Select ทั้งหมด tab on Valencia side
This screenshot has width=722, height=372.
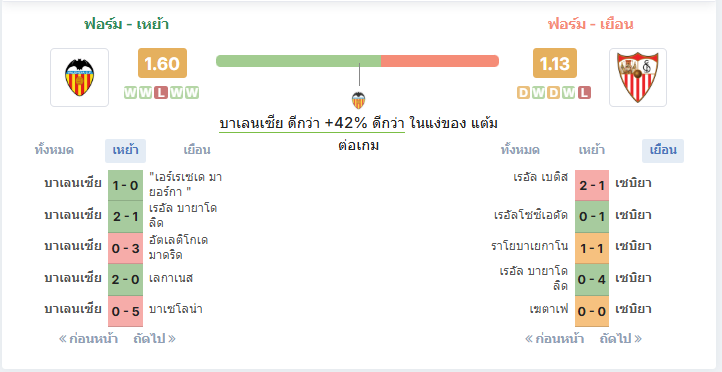54,150
